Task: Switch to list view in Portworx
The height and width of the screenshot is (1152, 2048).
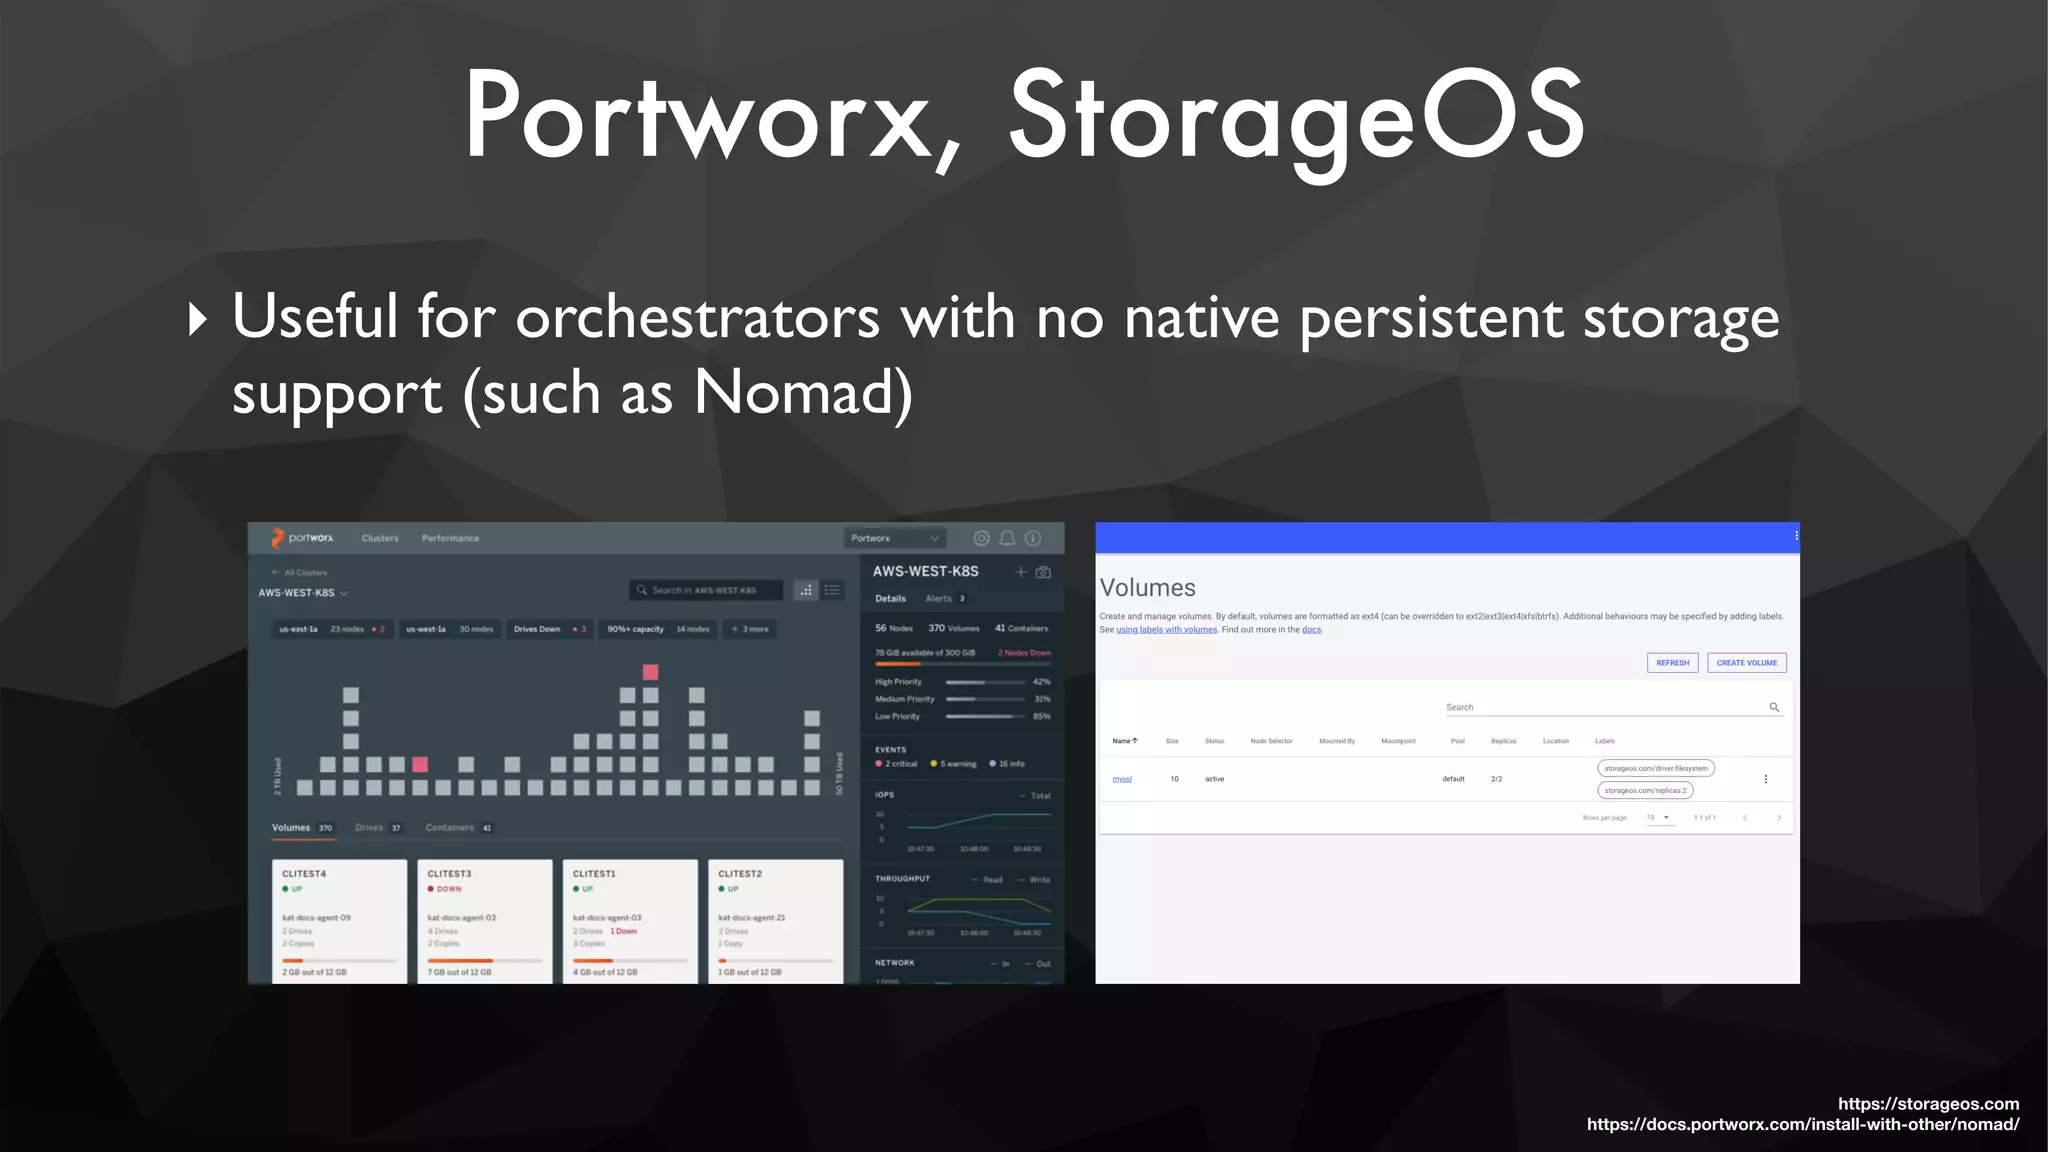Action: [832, 590]
